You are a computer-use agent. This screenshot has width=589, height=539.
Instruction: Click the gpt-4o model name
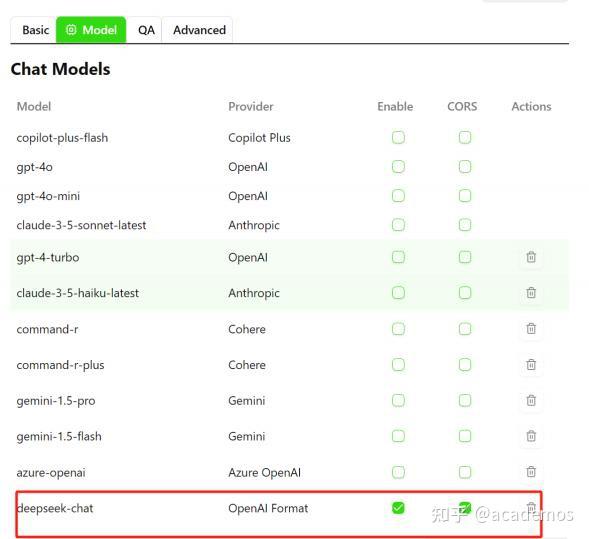click(35, 167)
